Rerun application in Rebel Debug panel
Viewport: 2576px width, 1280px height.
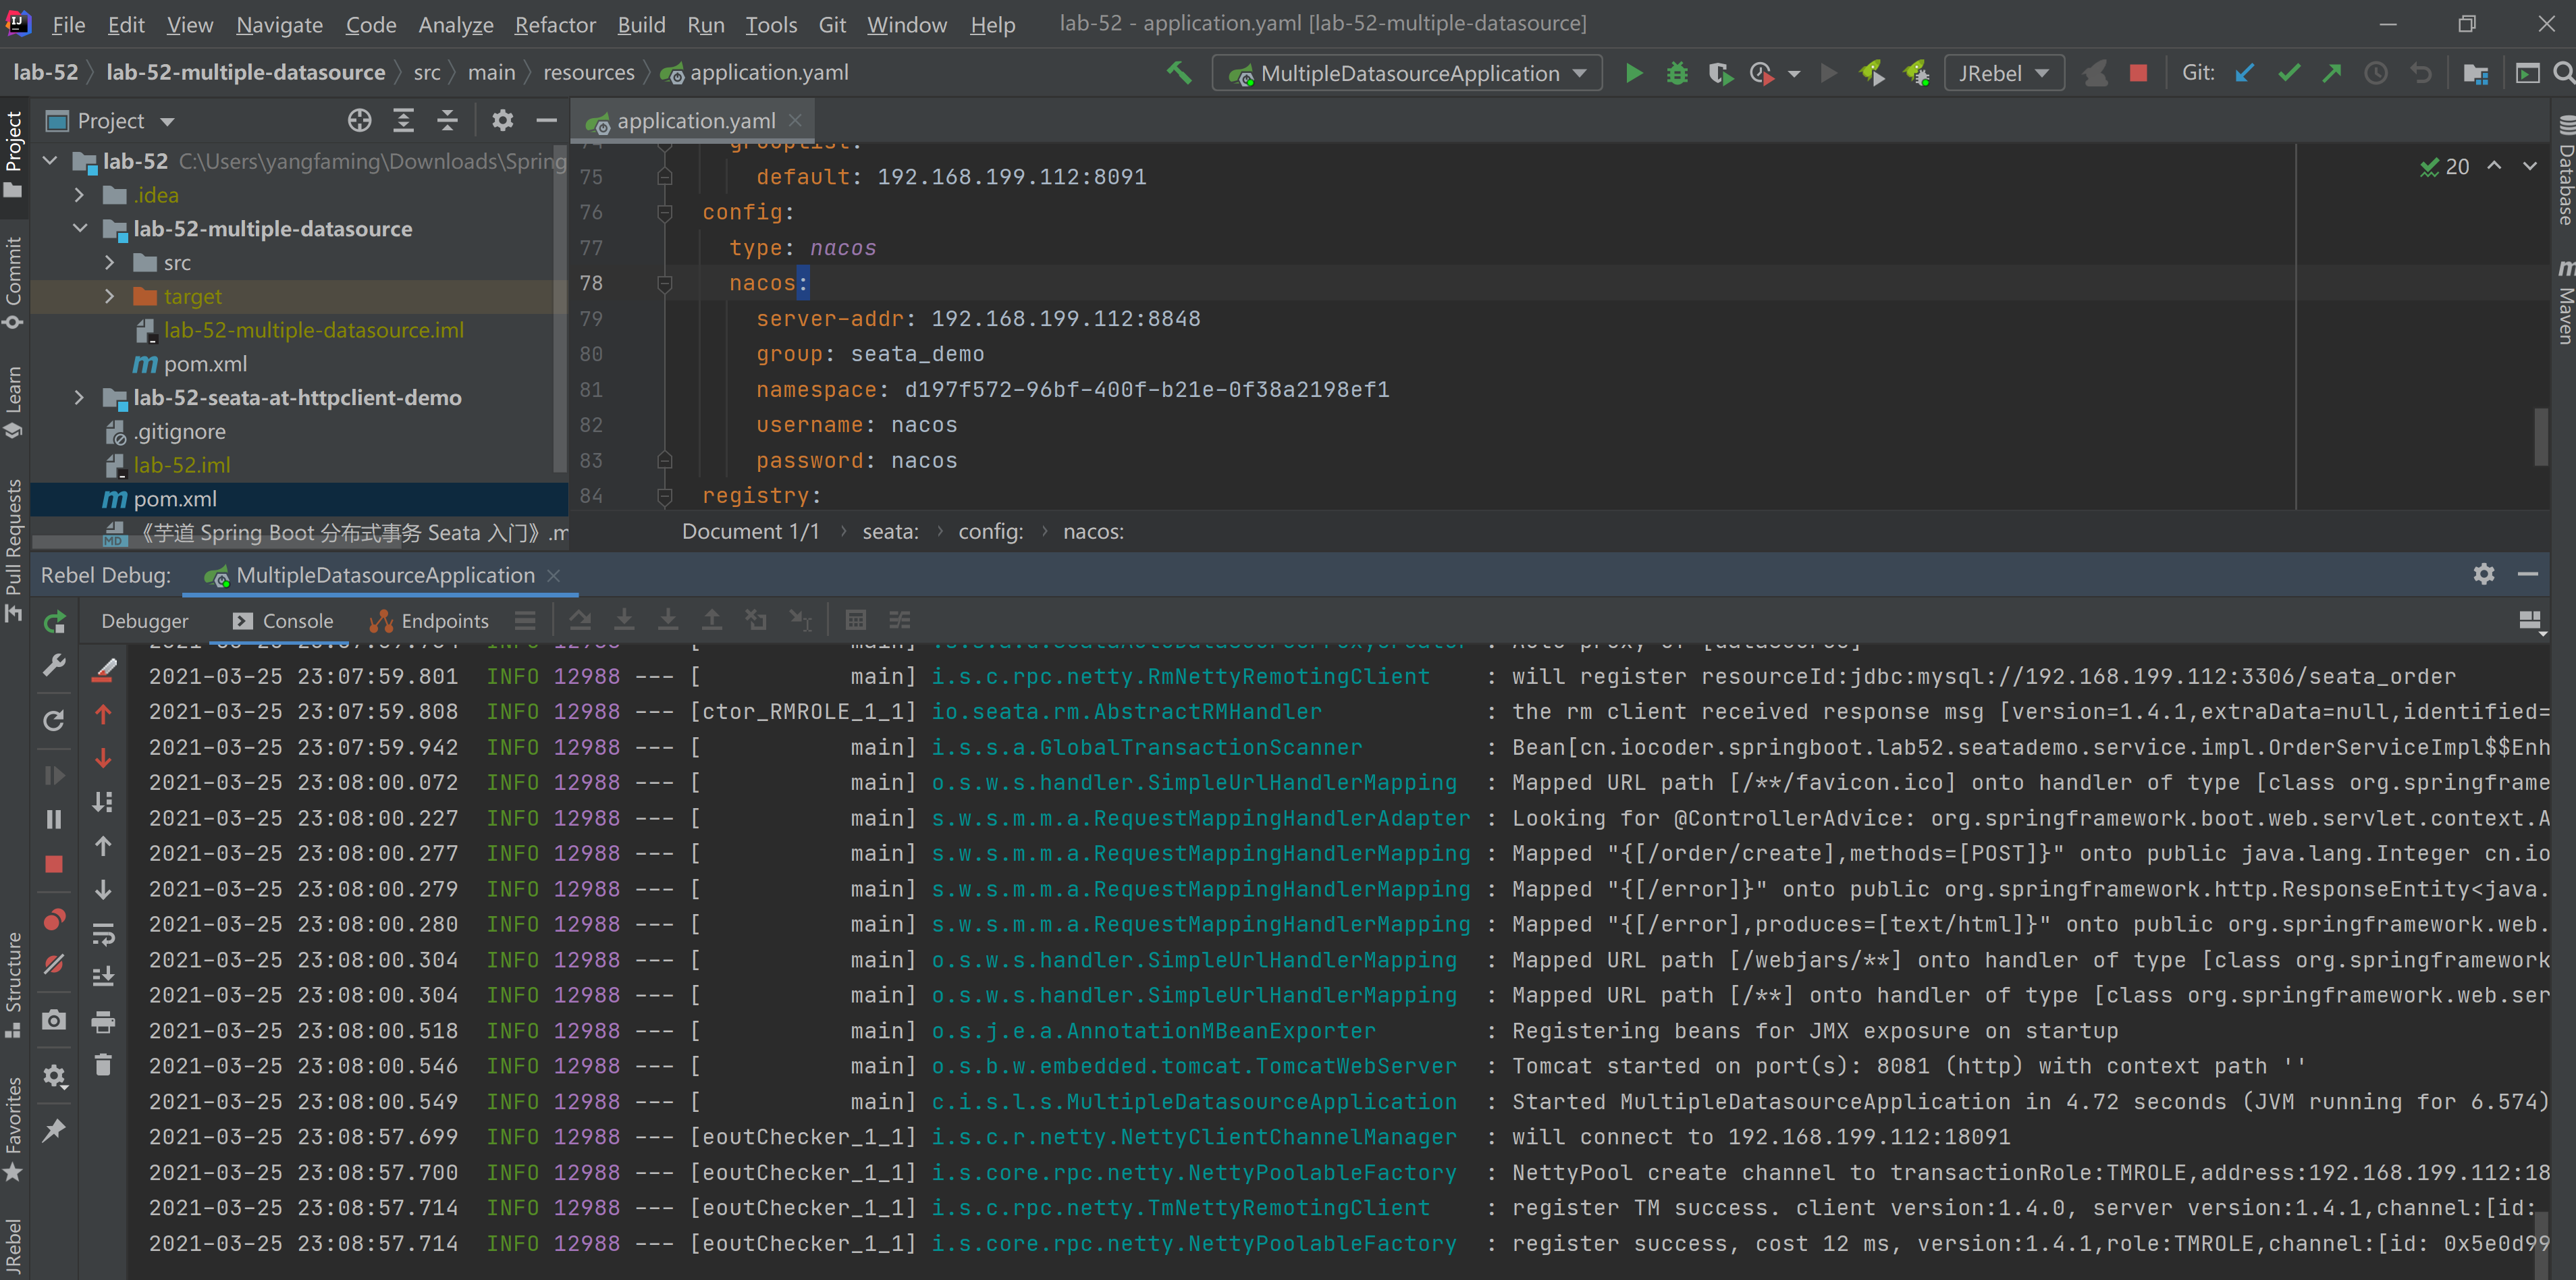pyautogui.click(x=54, y=622)
